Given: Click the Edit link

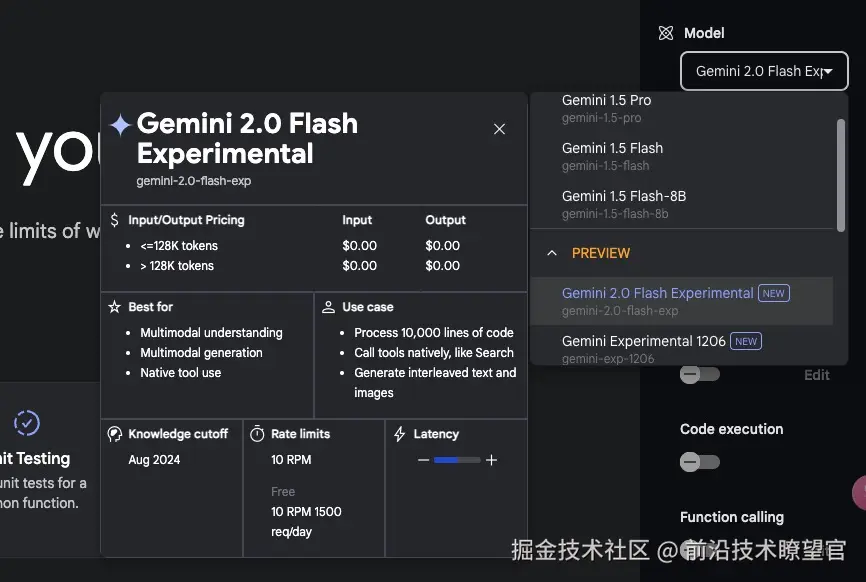Looking at the screenshot, I should [x=817, y=375].
